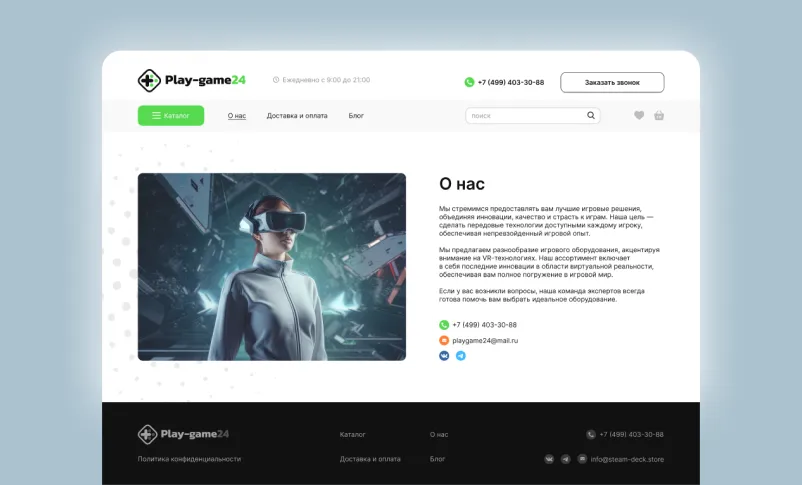The width and height of the screenshot is (802, 485).
Task: Go to Доставка и оплата in navbar
Action: (297, 116)
